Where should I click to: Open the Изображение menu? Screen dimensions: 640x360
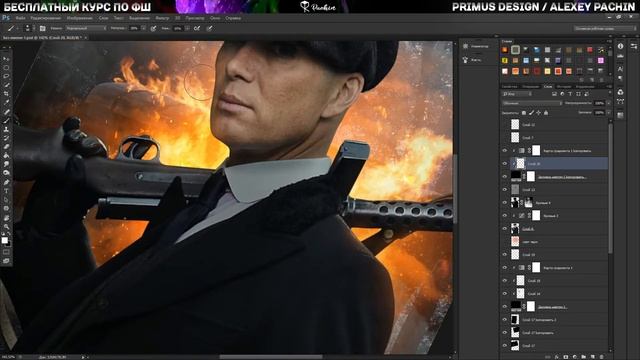point(80,18)
